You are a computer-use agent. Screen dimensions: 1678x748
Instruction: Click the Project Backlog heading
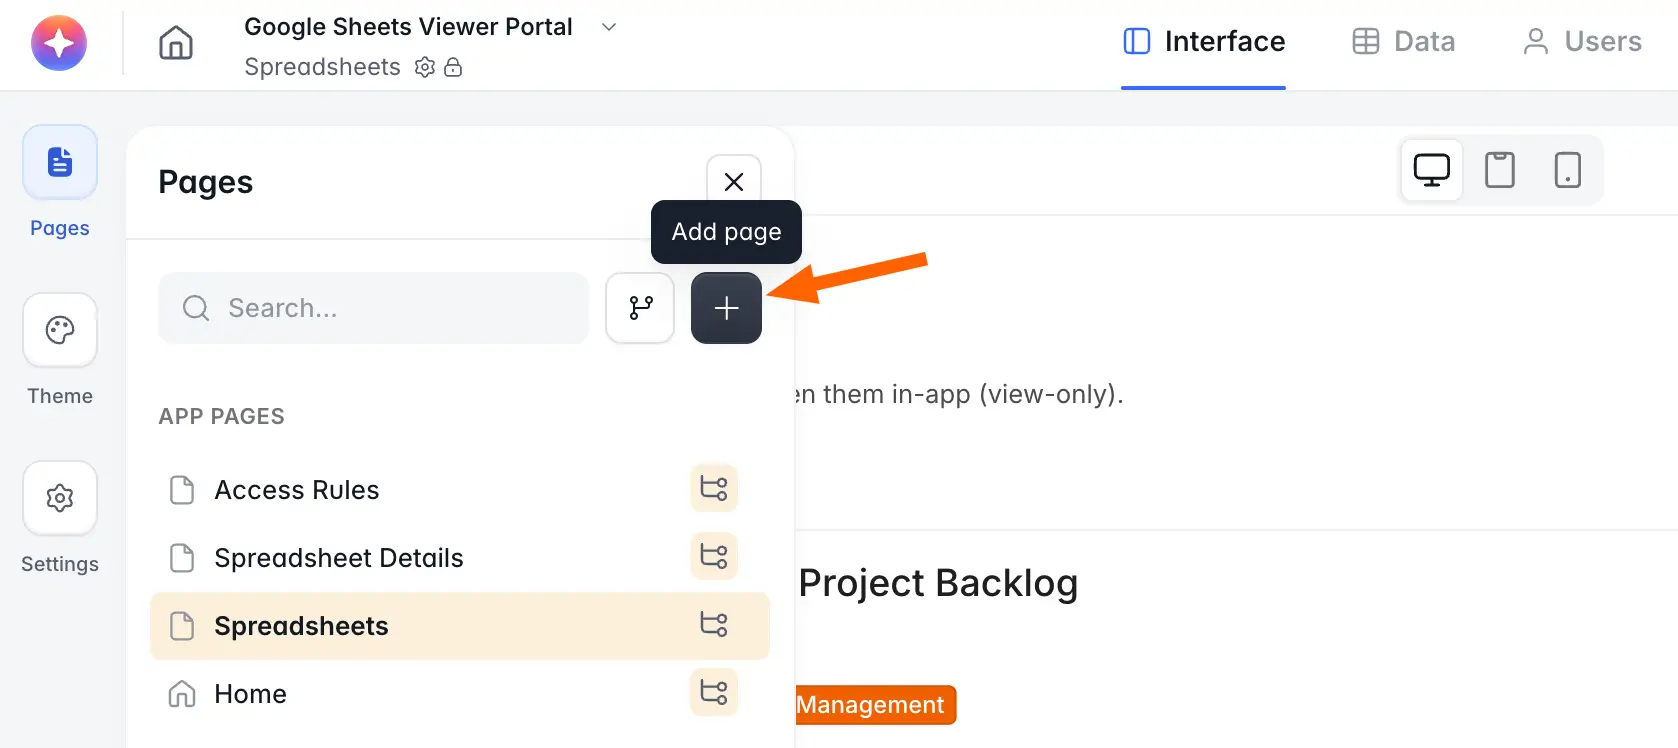point(938,583)
